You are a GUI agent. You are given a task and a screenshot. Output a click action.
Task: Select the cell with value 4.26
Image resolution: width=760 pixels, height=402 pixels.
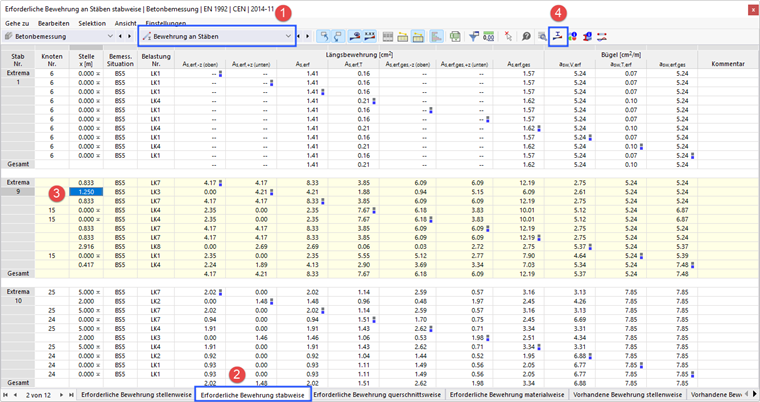[570, 301]
